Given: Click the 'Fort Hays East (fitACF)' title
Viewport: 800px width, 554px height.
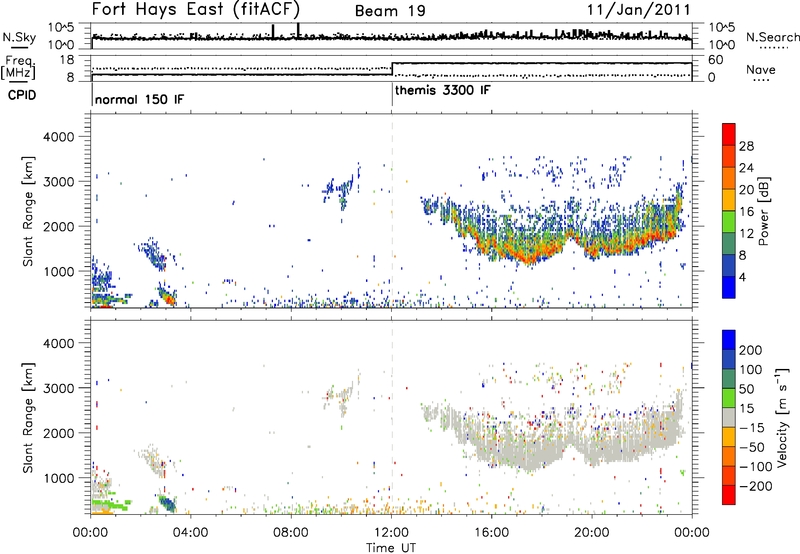Looking at the screenshot, I should pos(196,9).
